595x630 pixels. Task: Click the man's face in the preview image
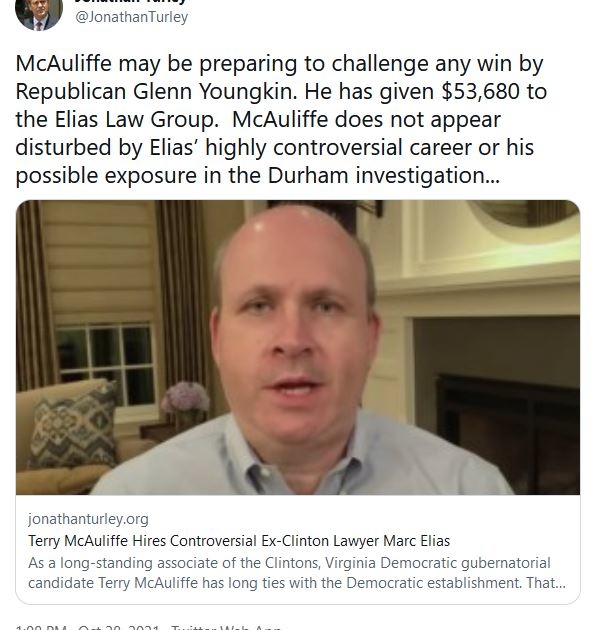[295, 327]
